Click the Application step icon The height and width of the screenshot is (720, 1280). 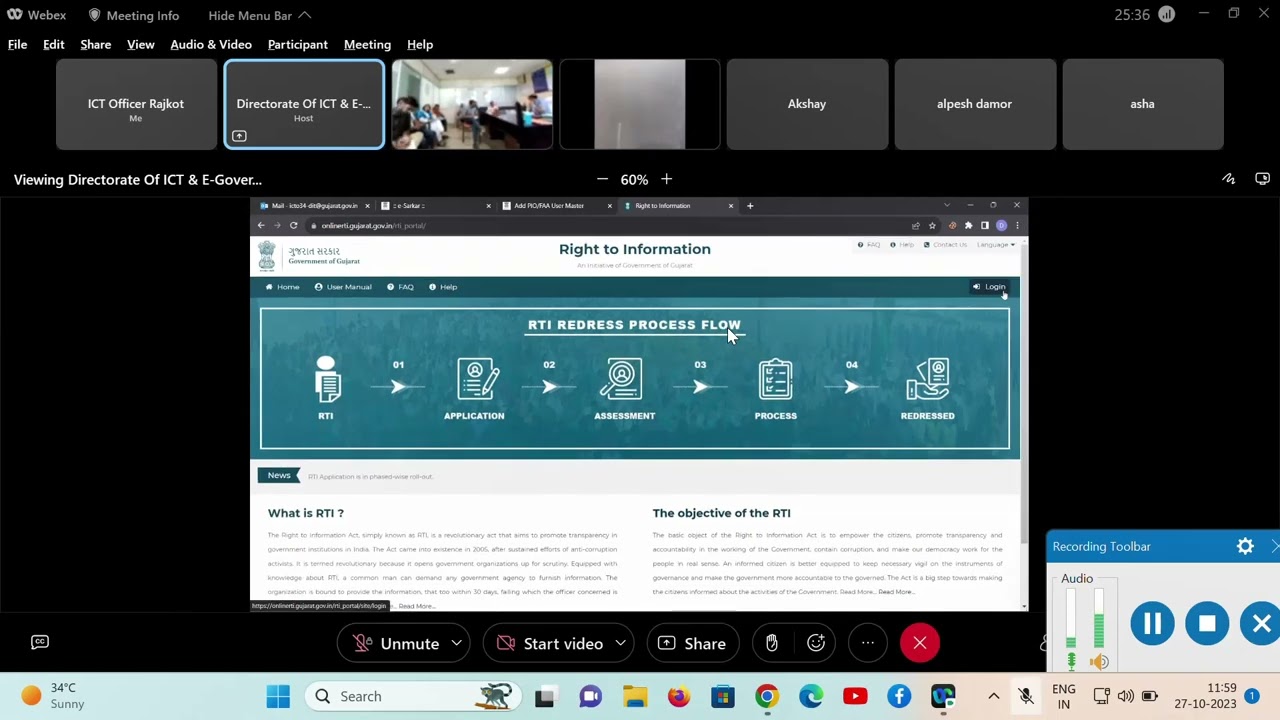click(x=477, y=379)
